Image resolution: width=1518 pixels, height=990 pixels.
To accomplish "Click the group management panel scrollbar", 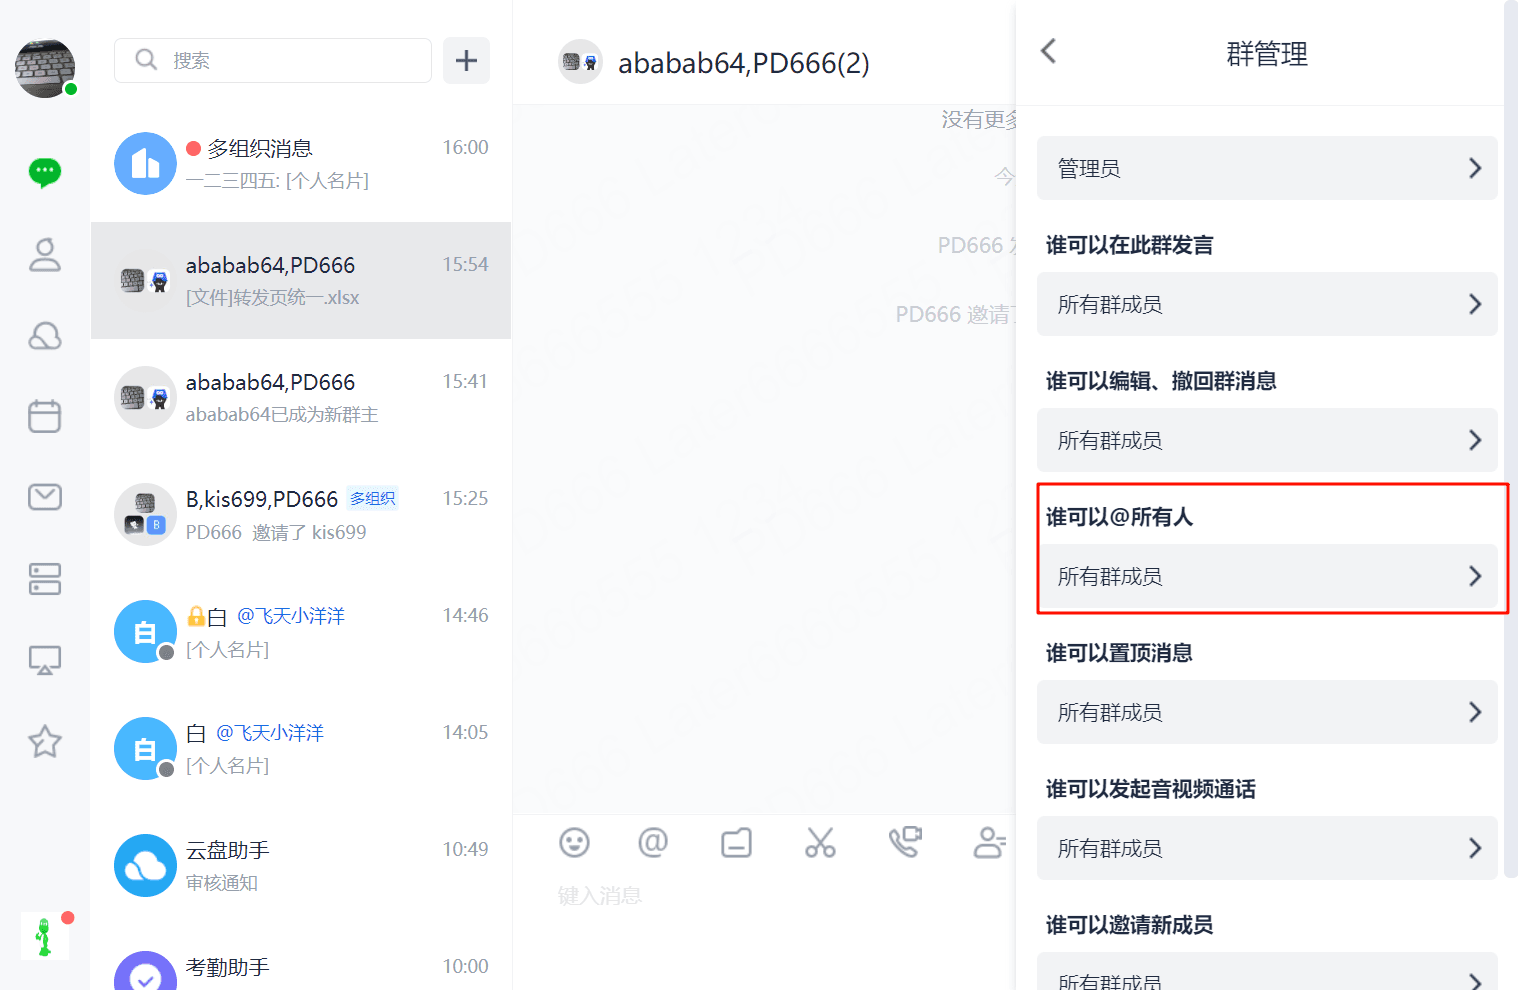I will 1510,440.
